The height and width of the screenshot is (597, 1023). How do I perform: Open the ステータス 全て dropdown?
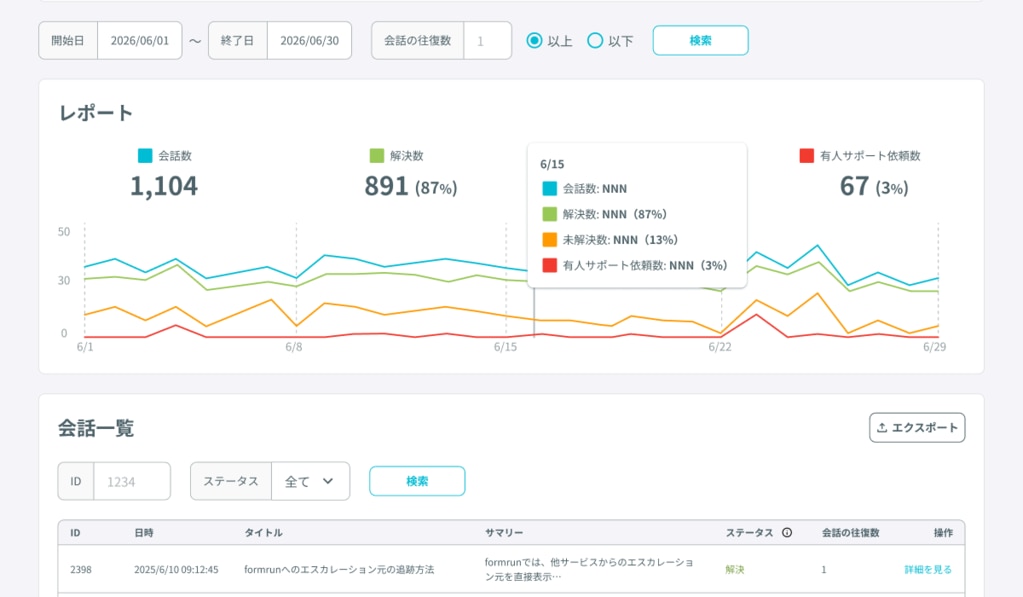[310, 481]
